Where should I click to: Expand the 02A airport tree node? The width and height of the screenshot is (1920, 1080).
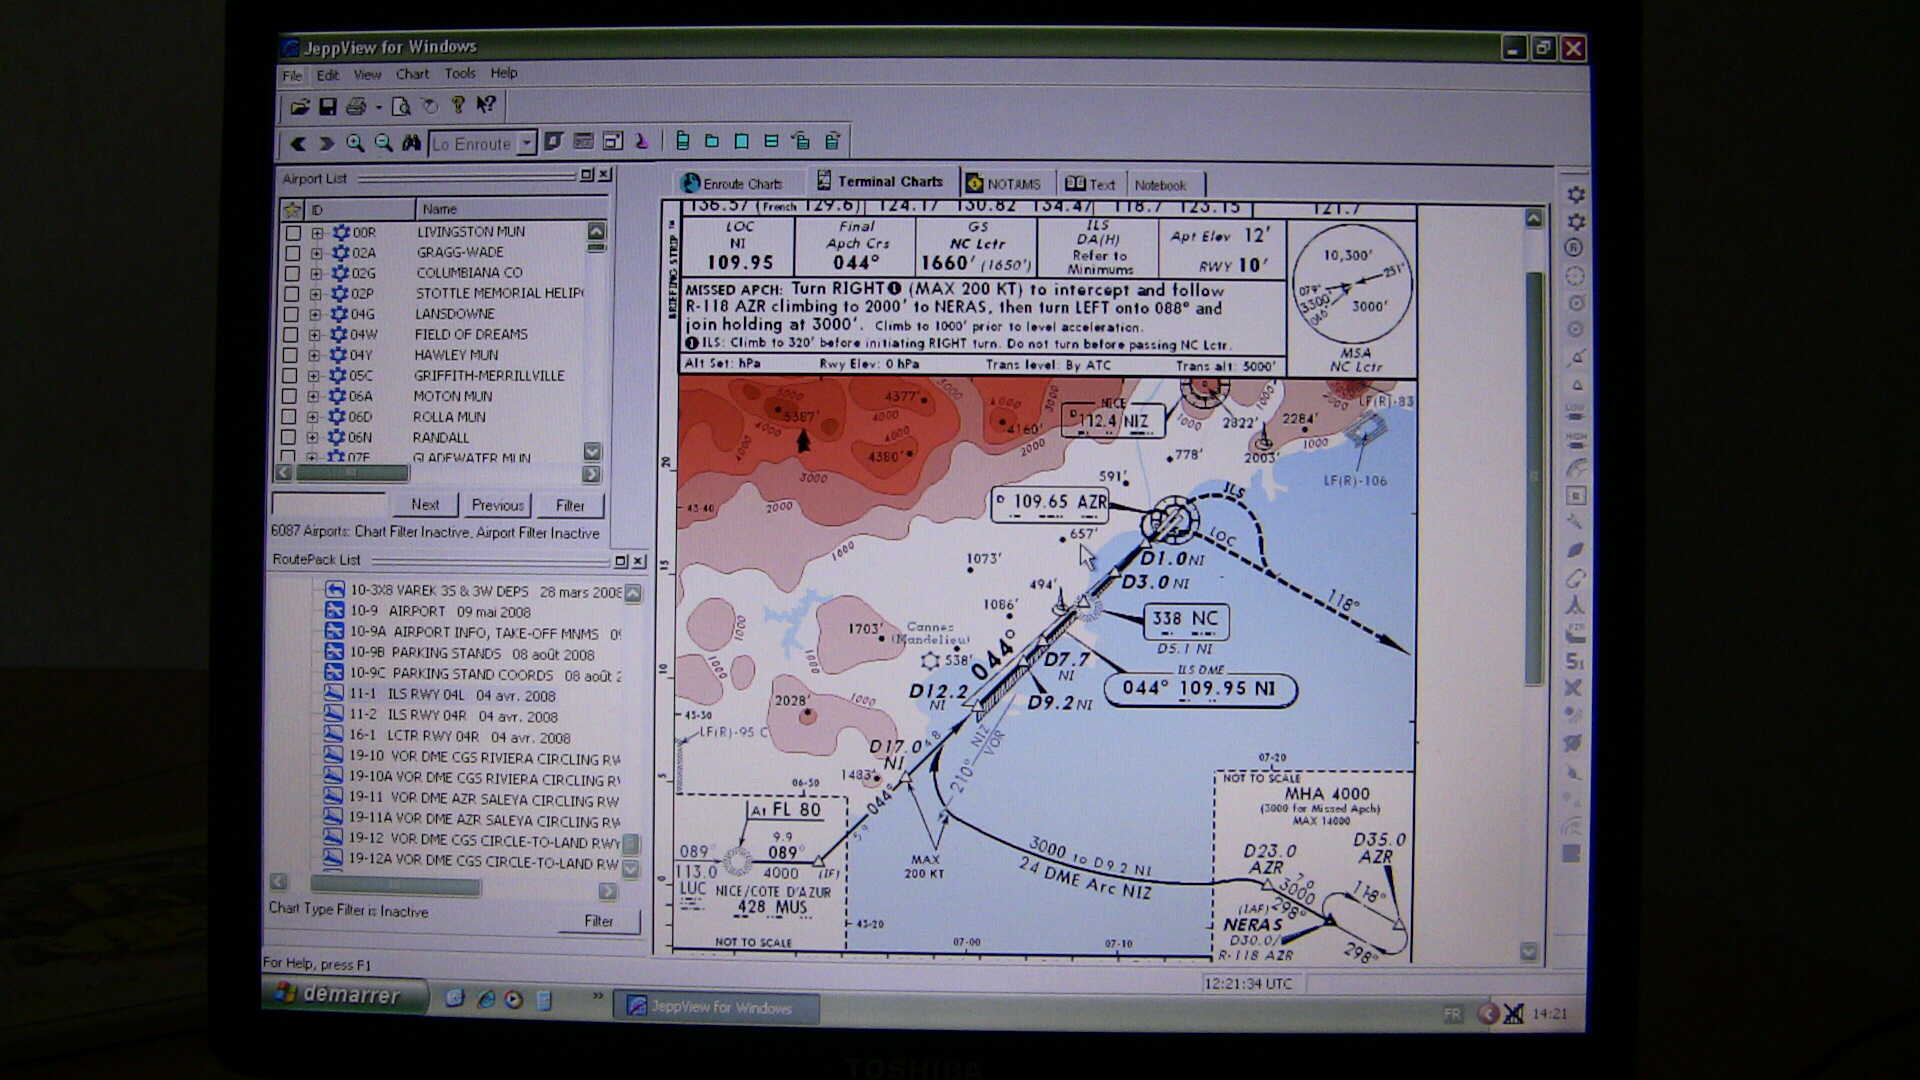(316, 253)
